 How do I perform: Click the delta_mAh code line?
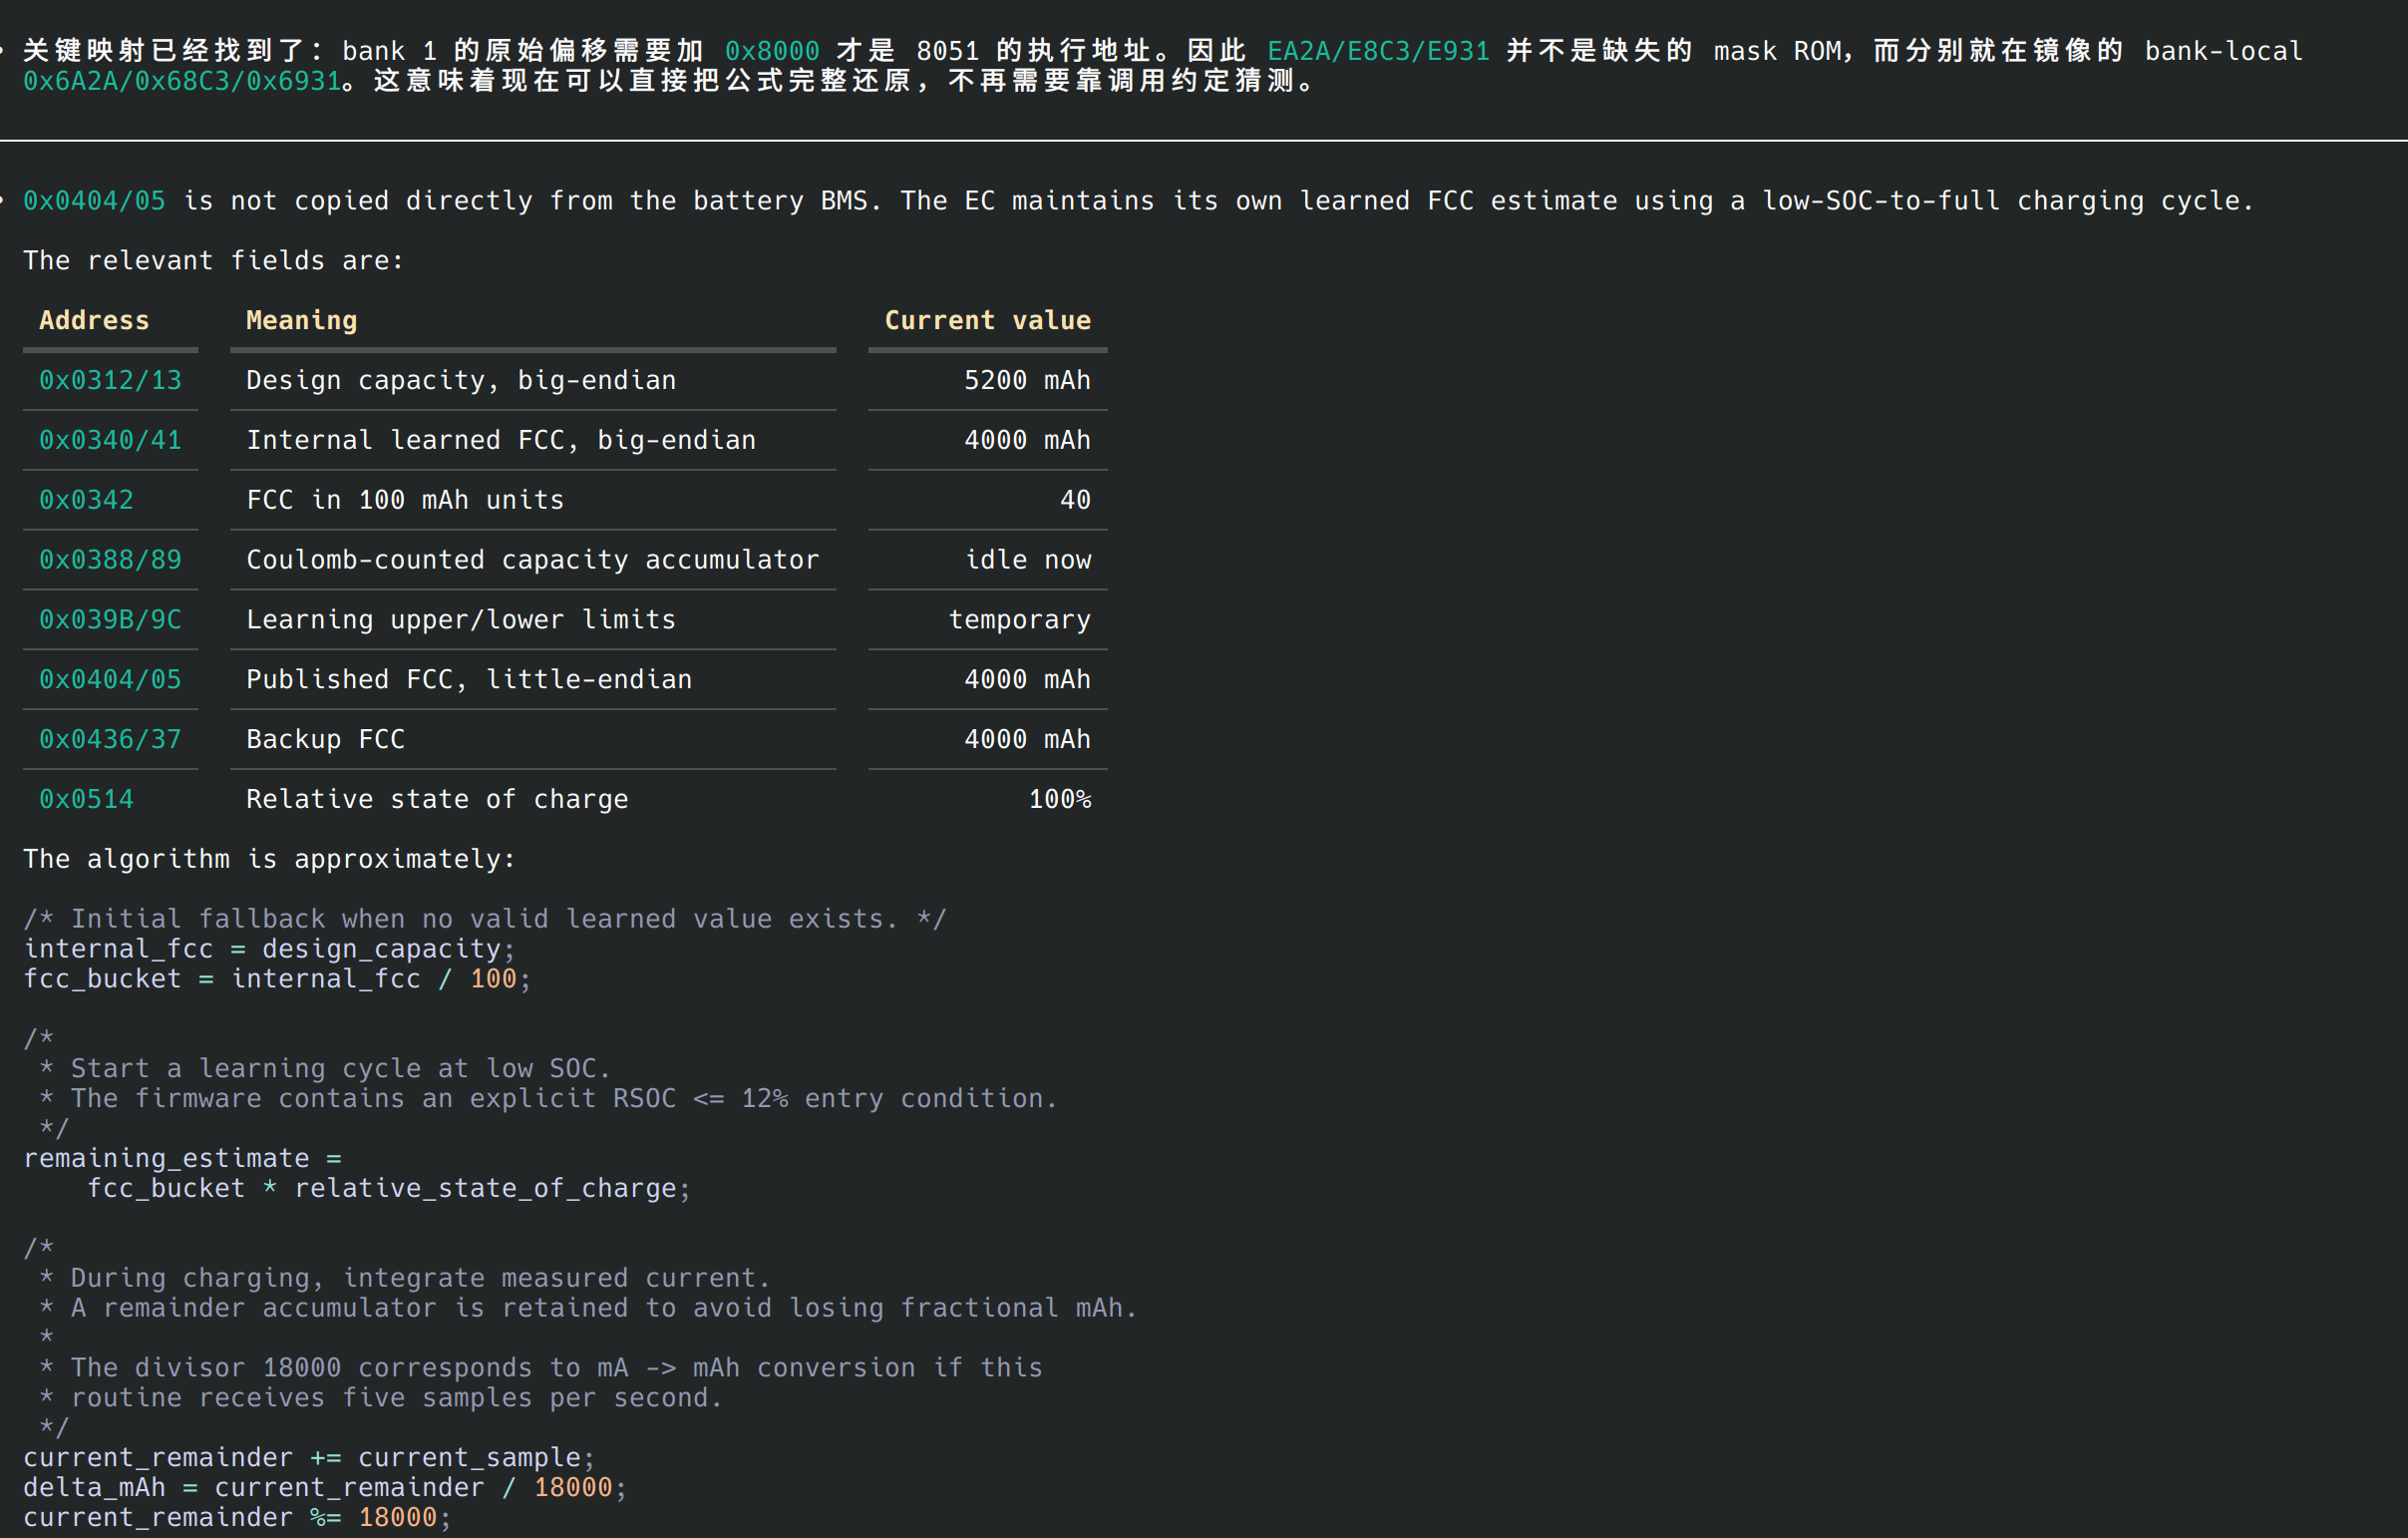[x=325, y=1488]
